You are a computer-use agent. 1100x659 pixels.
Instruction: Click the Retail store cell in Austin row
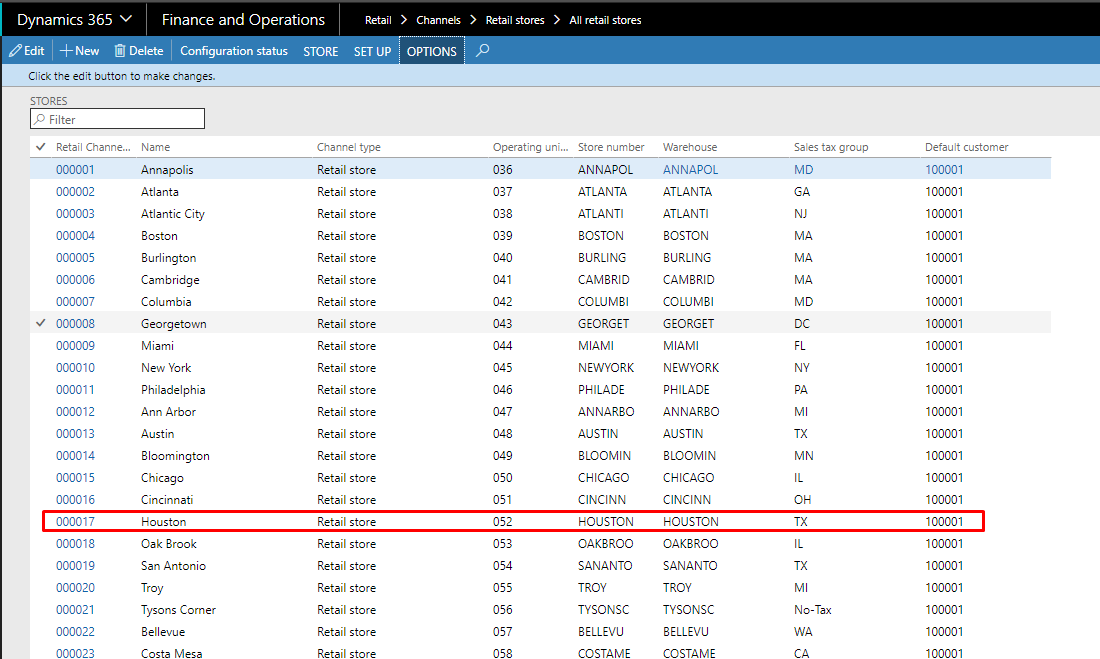point(347,434)
